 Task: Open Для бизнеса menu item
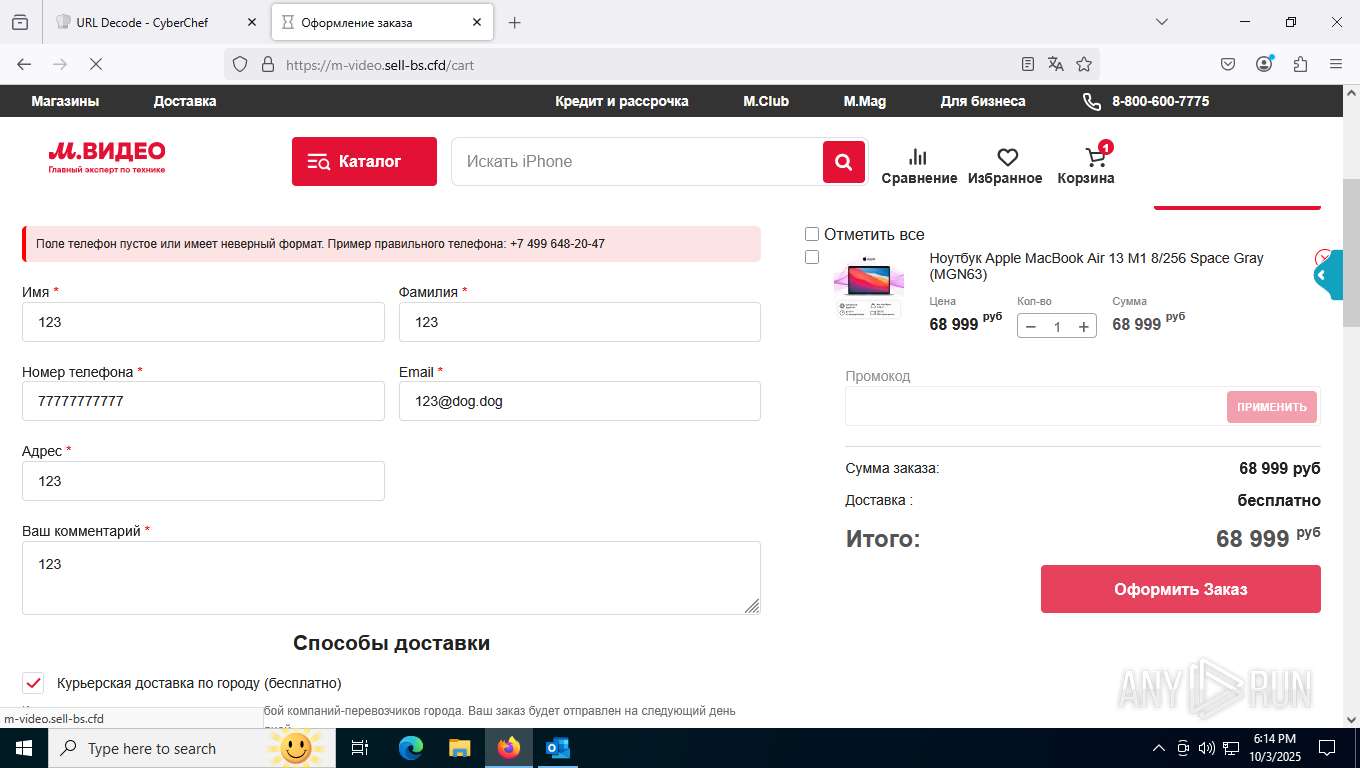(983, 101)
